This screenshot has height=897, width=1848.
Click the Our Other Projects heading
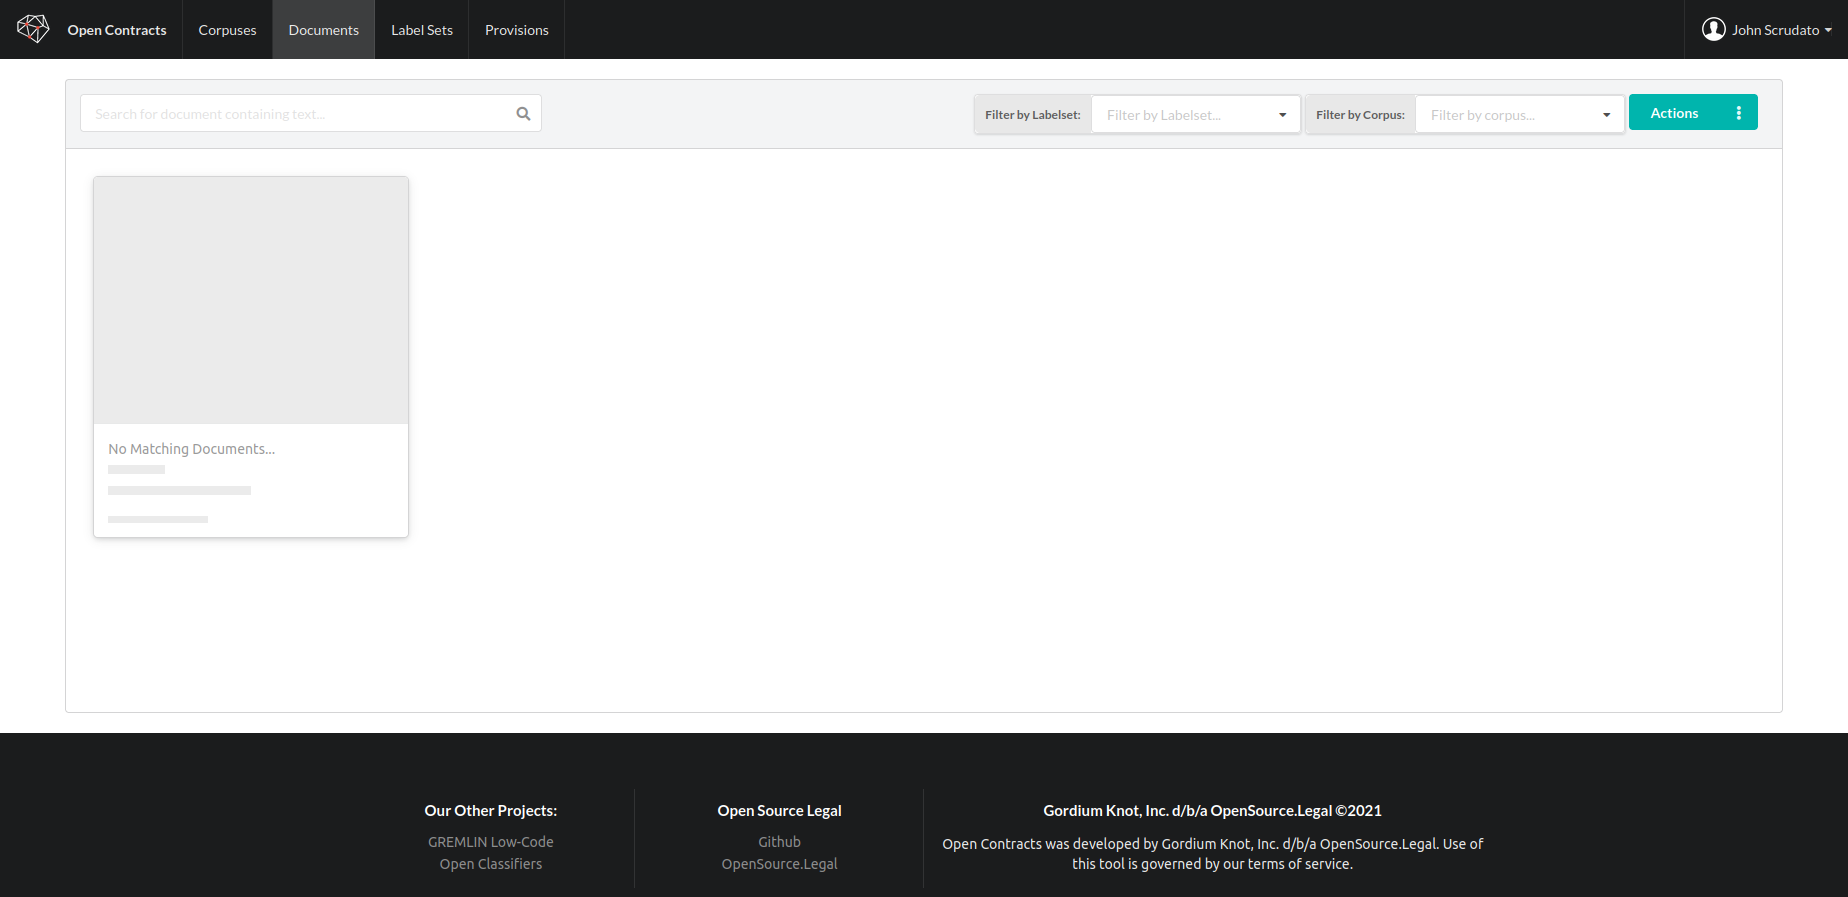coord(491,811)
